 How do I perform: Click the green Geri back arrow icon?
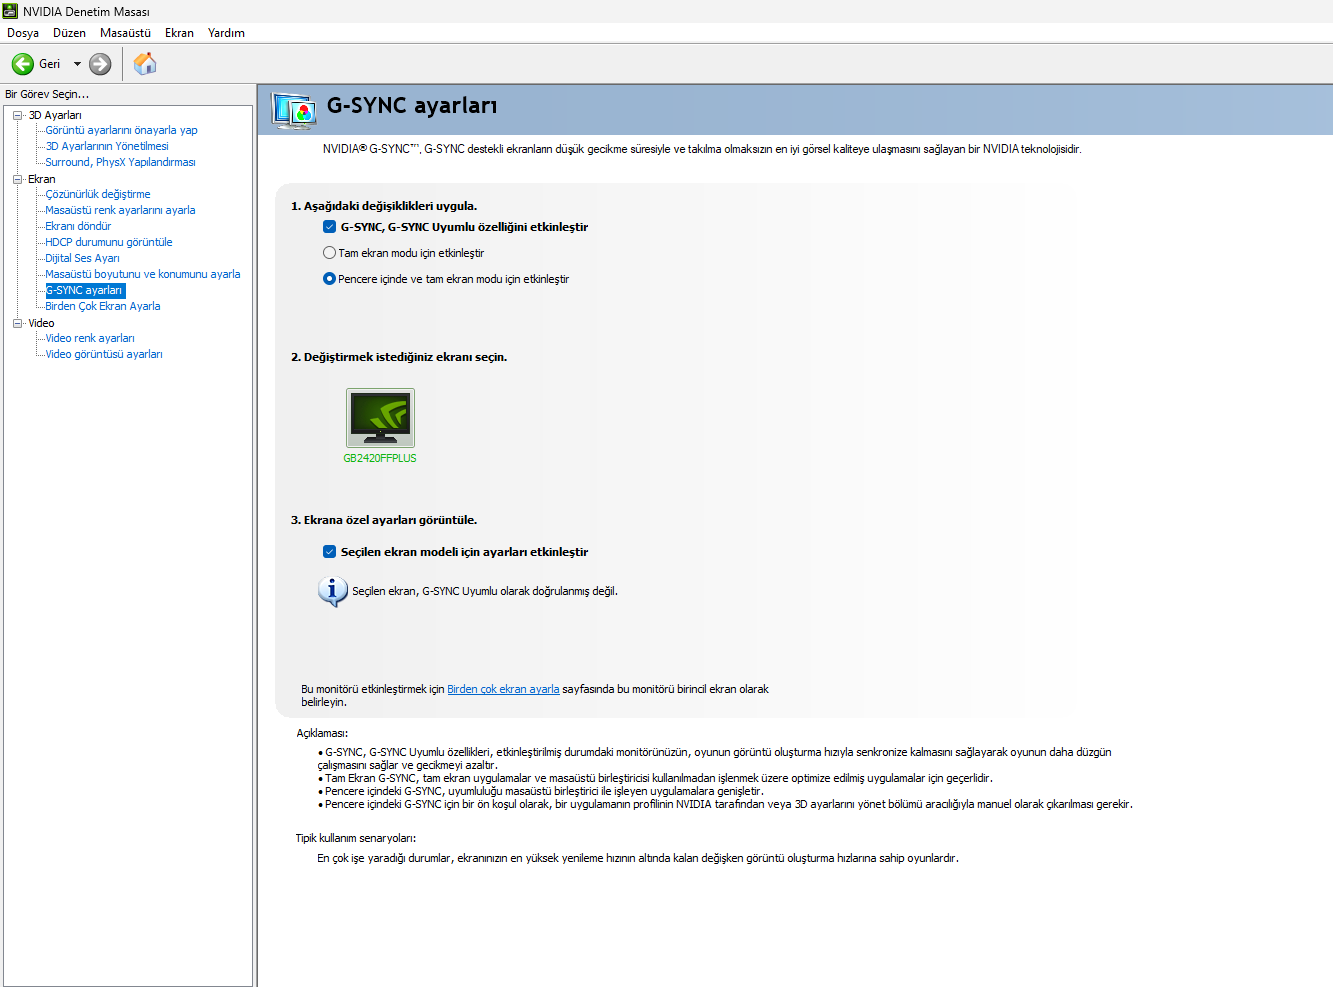[x=23, y=64]
